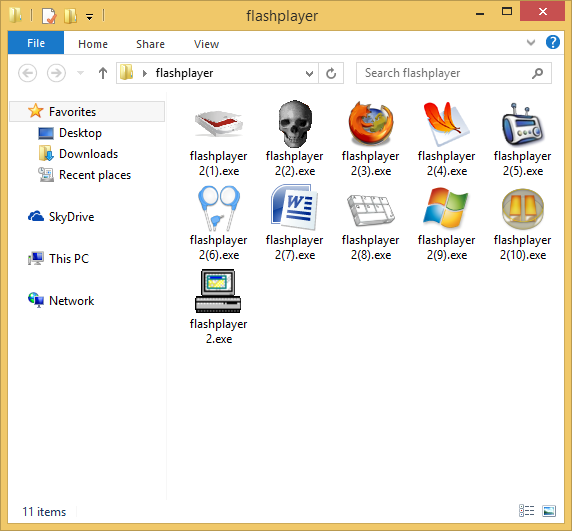Go up one folder level
This screenshot has height=531, width=572.
[x=103, y=73]
